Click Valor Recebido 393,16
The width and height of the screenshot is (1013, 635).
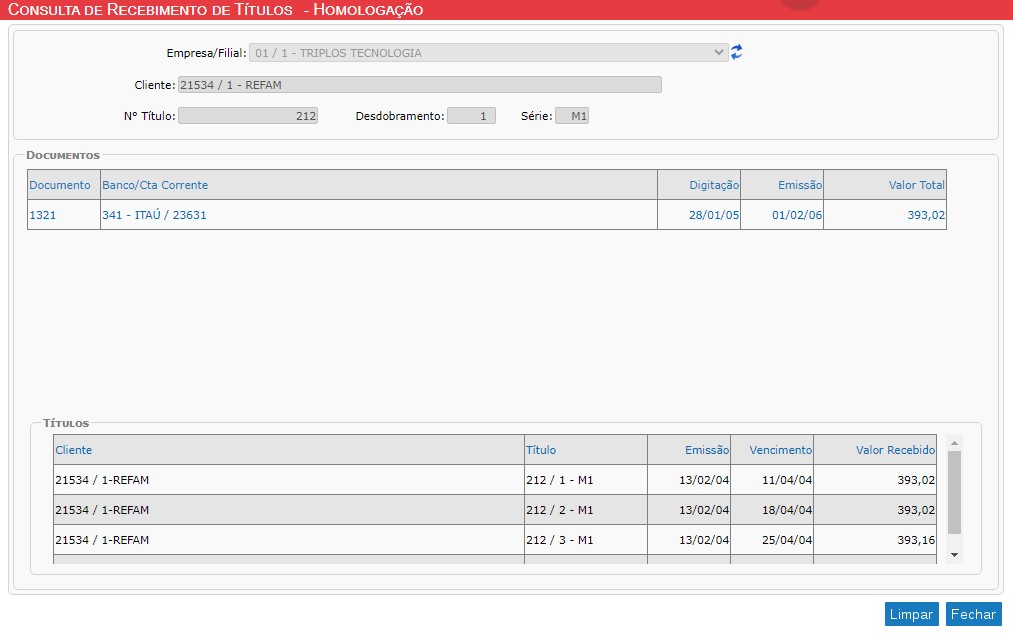[x=916, y=539]
